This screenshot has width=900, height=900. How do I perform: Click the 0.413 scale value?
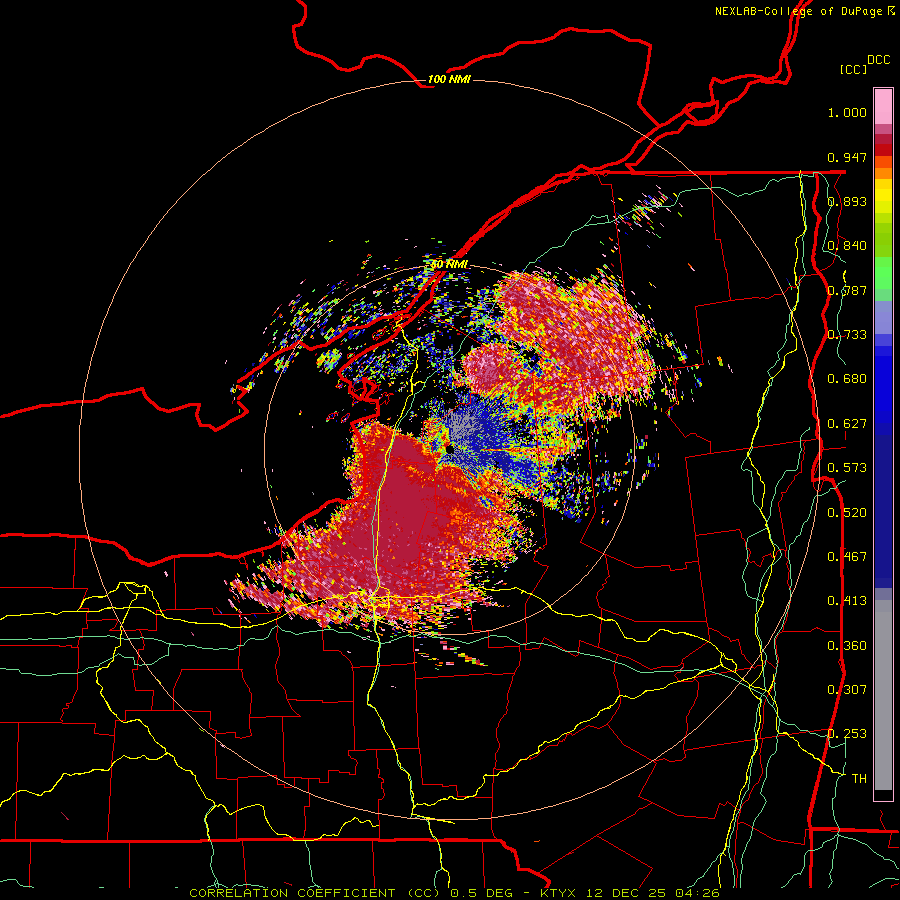(847, 601)
